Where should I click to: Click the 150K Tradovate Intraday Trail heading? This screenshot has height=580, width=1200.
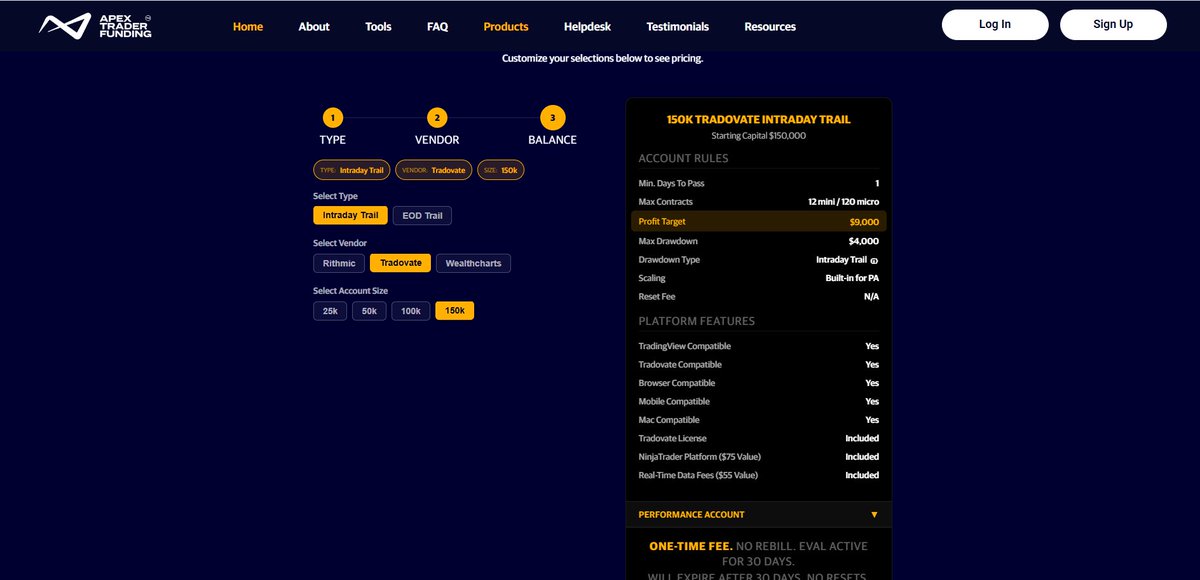[x=758, y=119]
